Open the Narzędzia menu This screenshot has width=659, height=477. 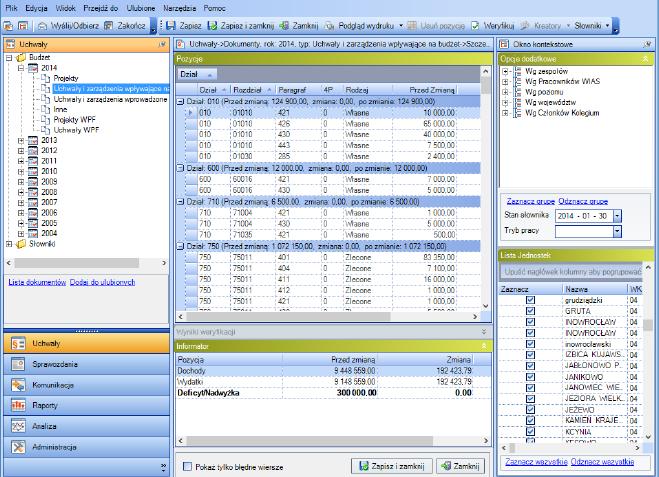179,8
